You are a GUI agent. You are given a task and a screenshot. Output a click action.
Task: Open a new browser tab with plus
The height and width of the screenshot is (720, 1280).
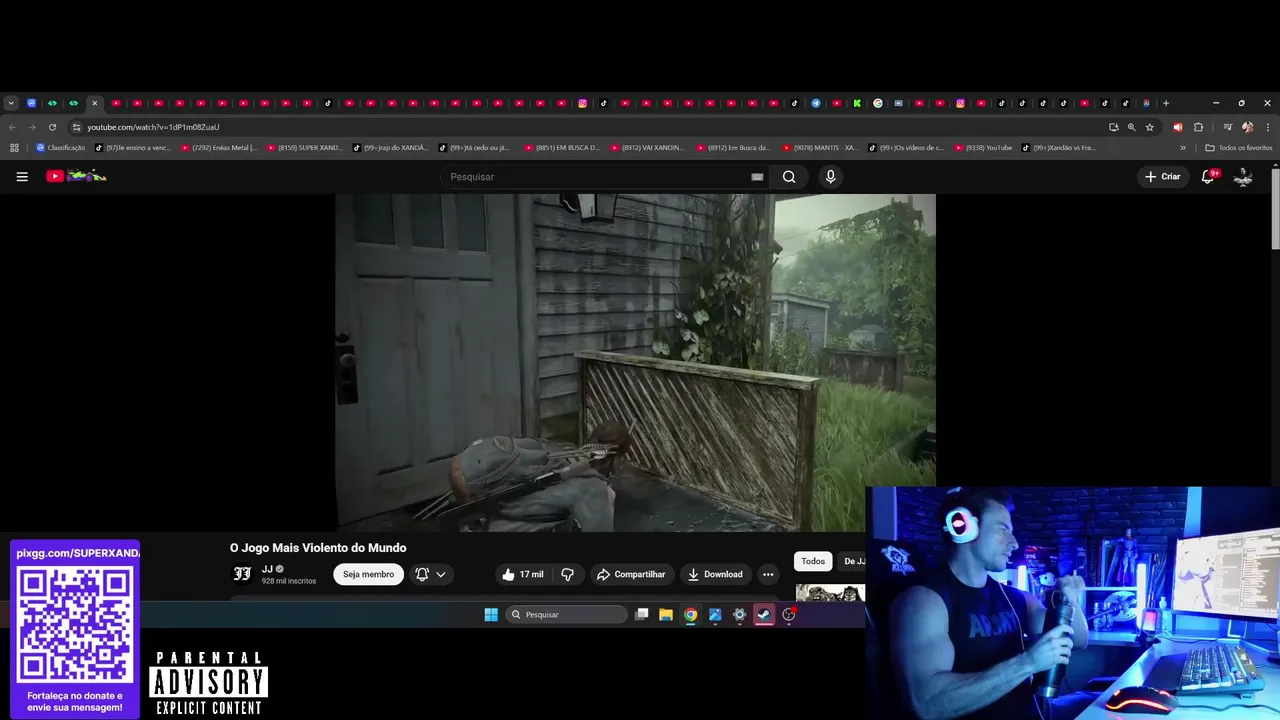(x=1166, y=103)
